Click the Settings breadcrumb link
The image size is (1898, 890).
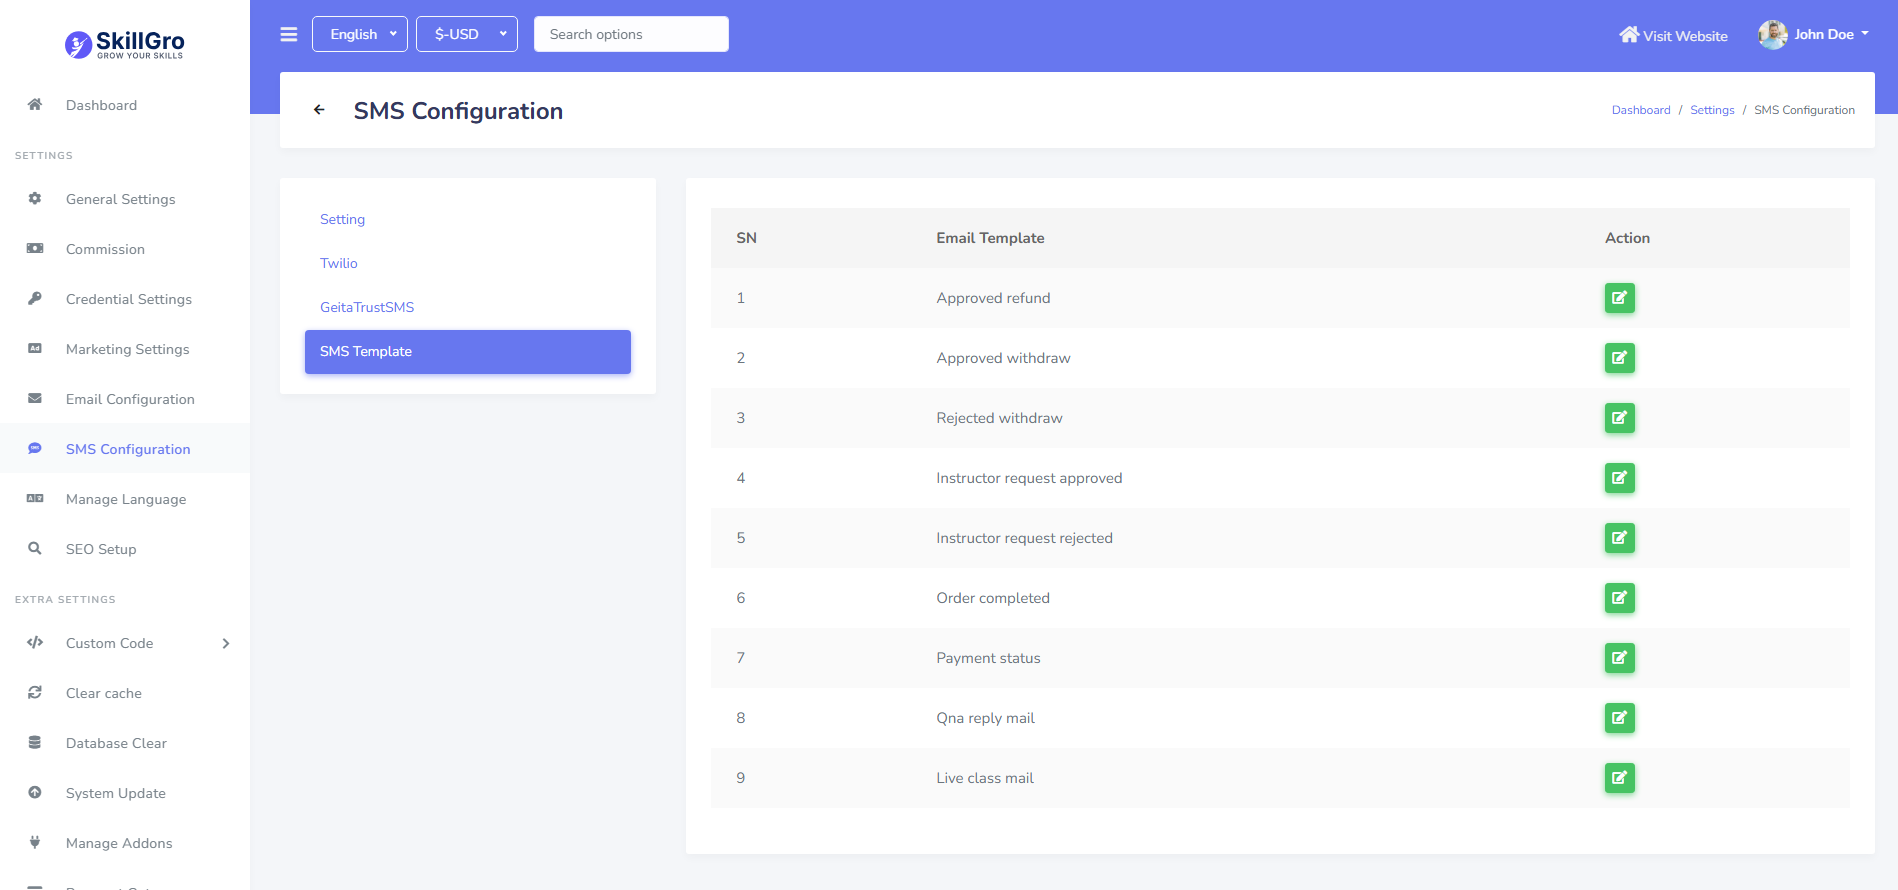pyautogui.click(x=1712, y=110)
